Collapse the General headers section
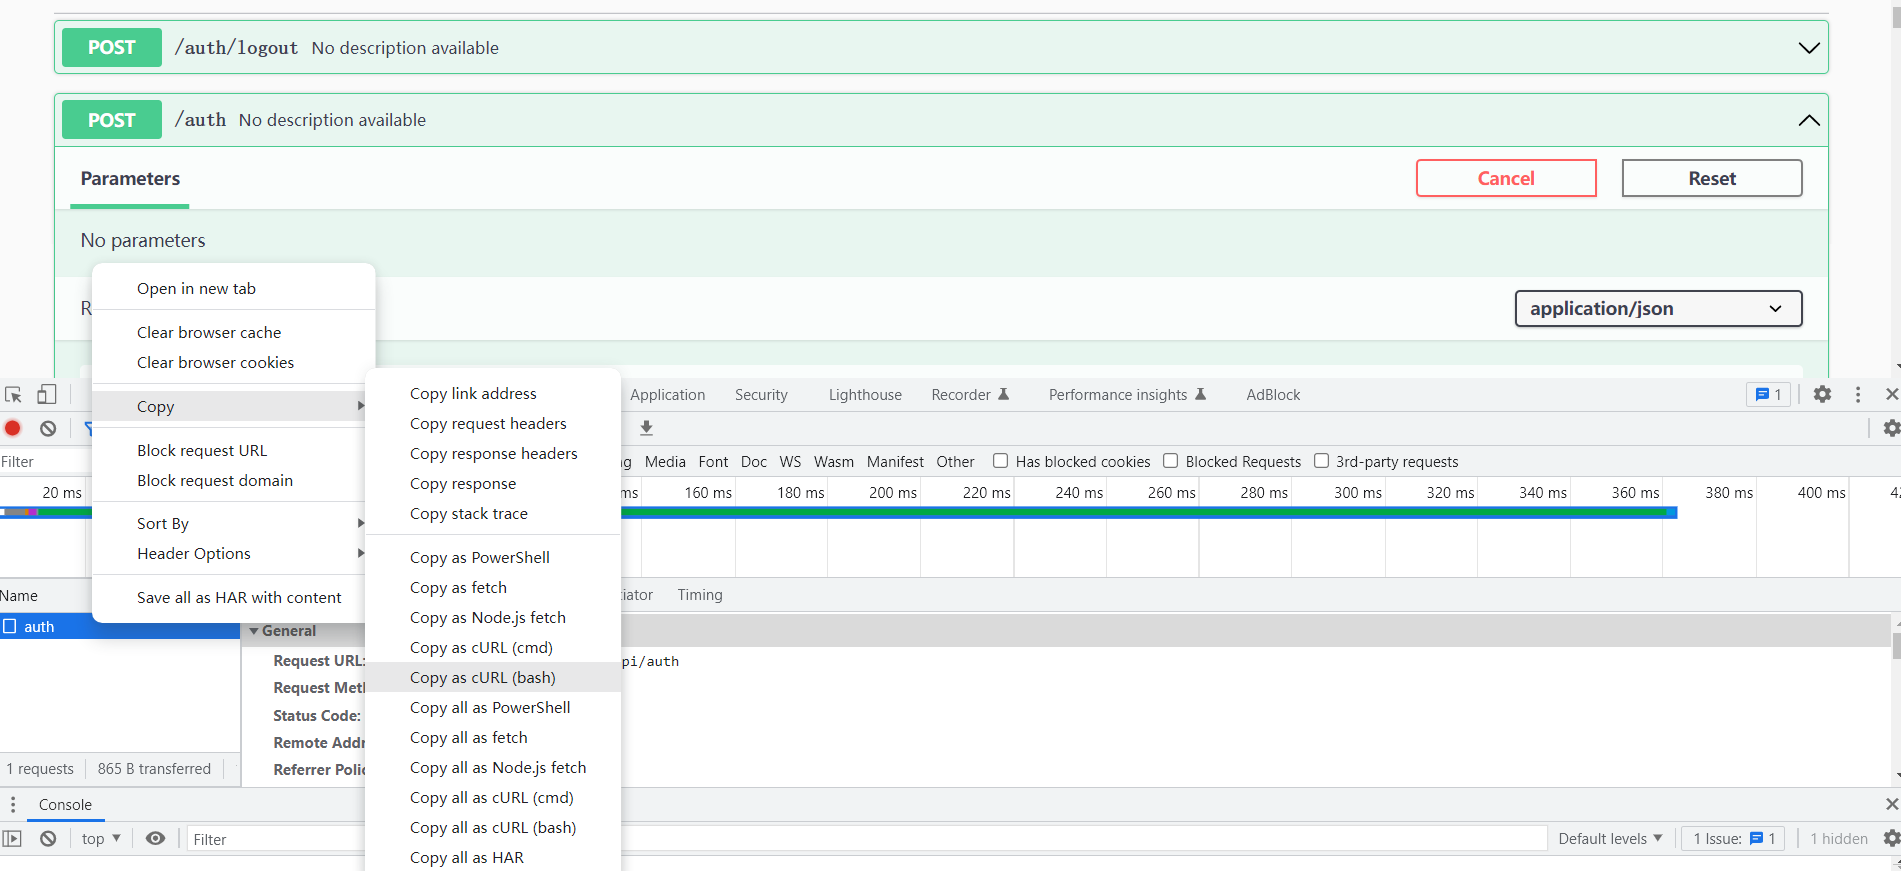This screenshot has width=1901, height=871. pos(255,631)
